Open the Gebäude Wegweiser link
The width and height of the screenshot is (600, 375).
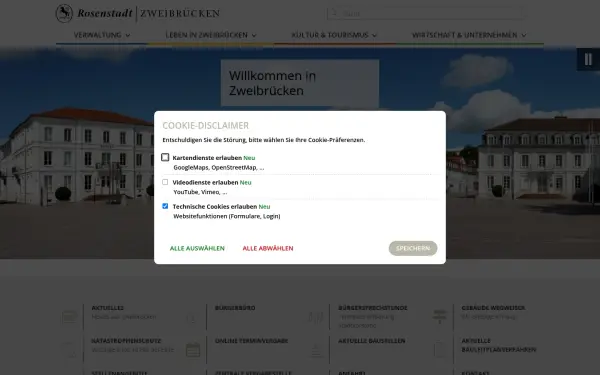(x=493, y=308)
